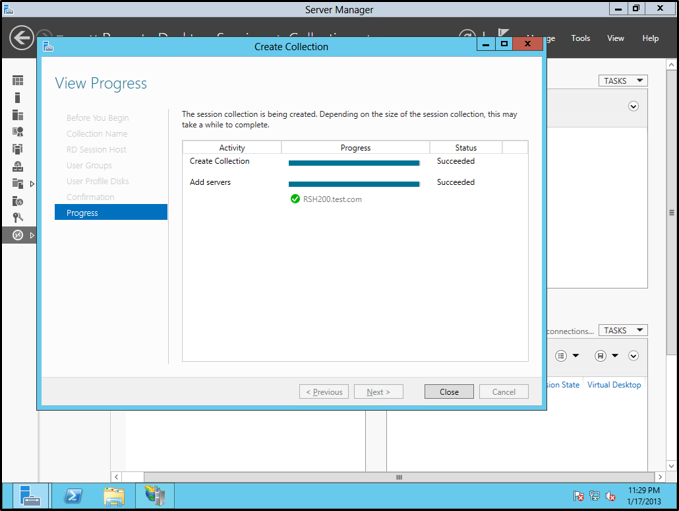Open the lower TASKS dropdown near connections
This screenshot has width=679, height=511.
point(623,330)
